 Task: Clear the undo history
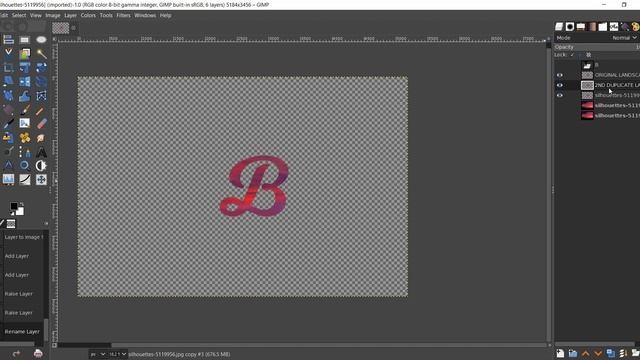[38, 353]
